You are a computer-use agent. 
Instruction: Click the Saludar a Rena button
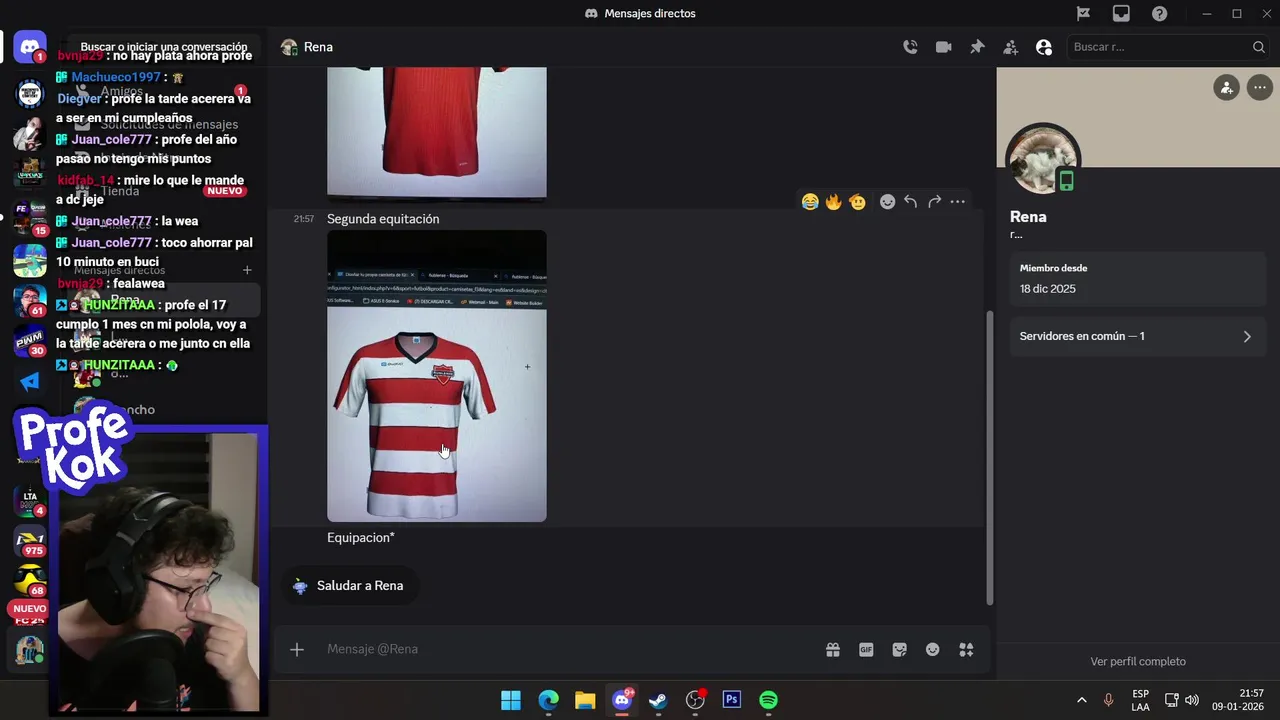pos(348,586)
